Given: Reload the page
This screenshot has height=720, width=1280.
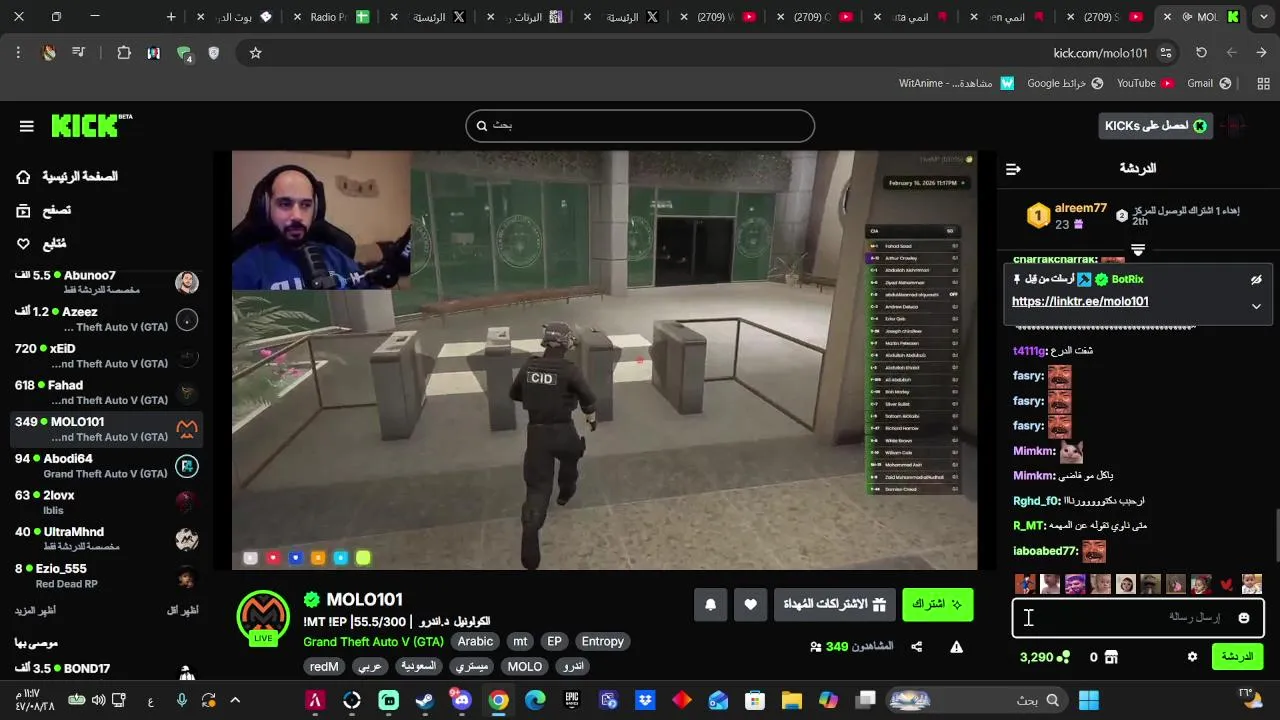Looking at the screenshot, I should (x=1201, y=53).
